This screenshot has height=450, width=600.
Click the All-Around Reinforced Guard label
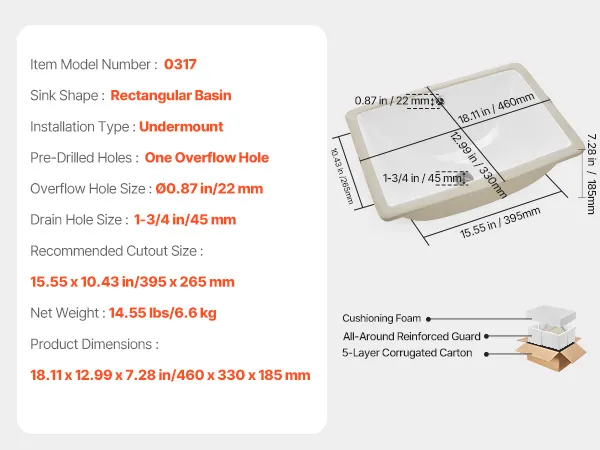pos(411,336)
